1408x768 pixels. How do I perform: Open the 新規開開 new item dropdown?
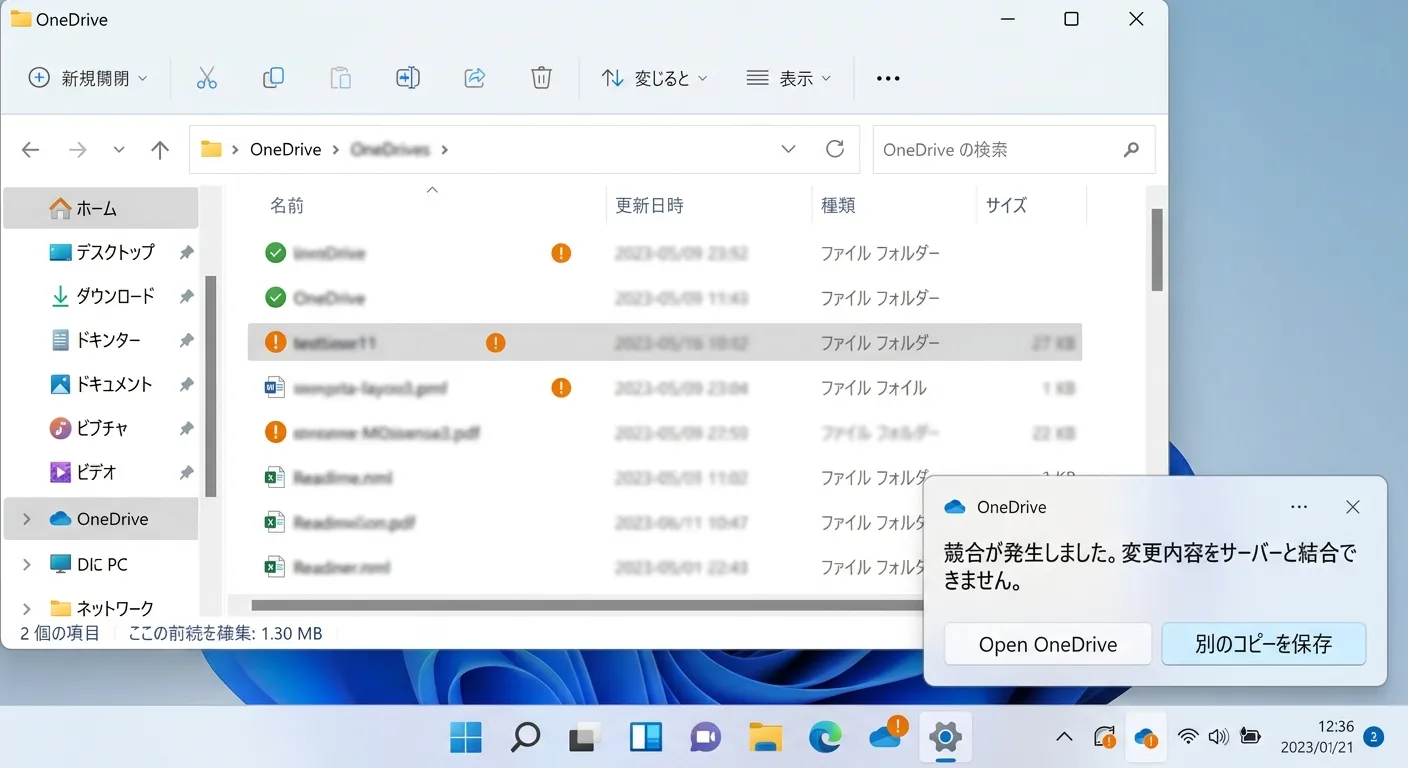pyautogui.click(x=88, y=78)
